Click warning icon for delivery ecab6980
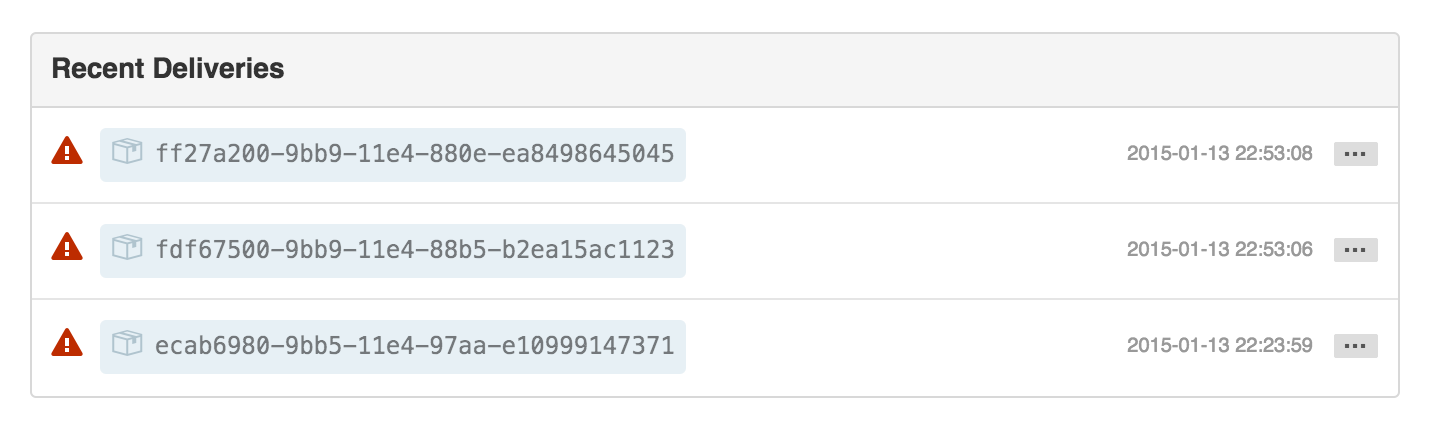1440x432 pixels. click(x=67, y=344)
